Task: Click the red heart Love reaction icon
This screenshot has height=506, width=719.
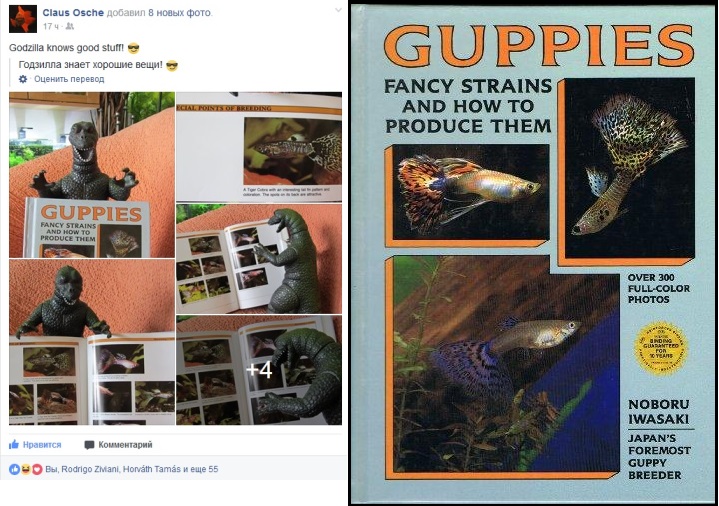Action: point(37,469)
